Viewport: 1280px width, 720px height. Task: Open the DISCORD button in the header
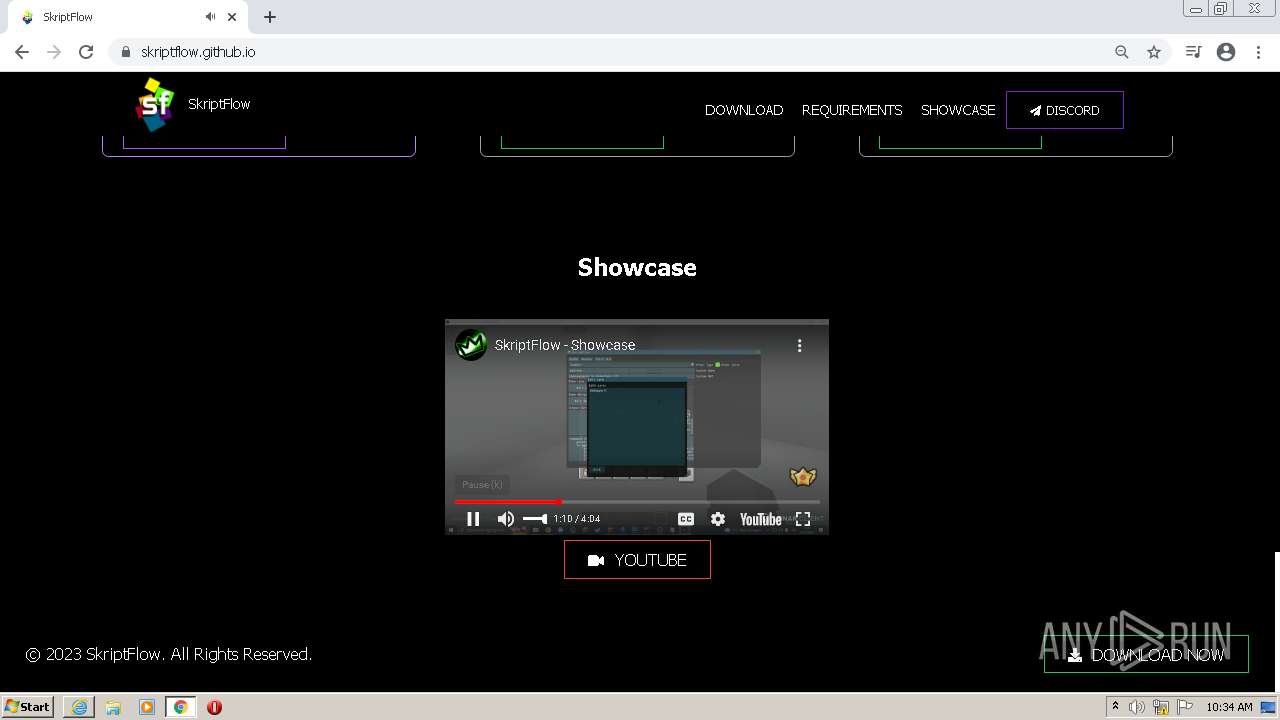click(x=1065, y=110)
